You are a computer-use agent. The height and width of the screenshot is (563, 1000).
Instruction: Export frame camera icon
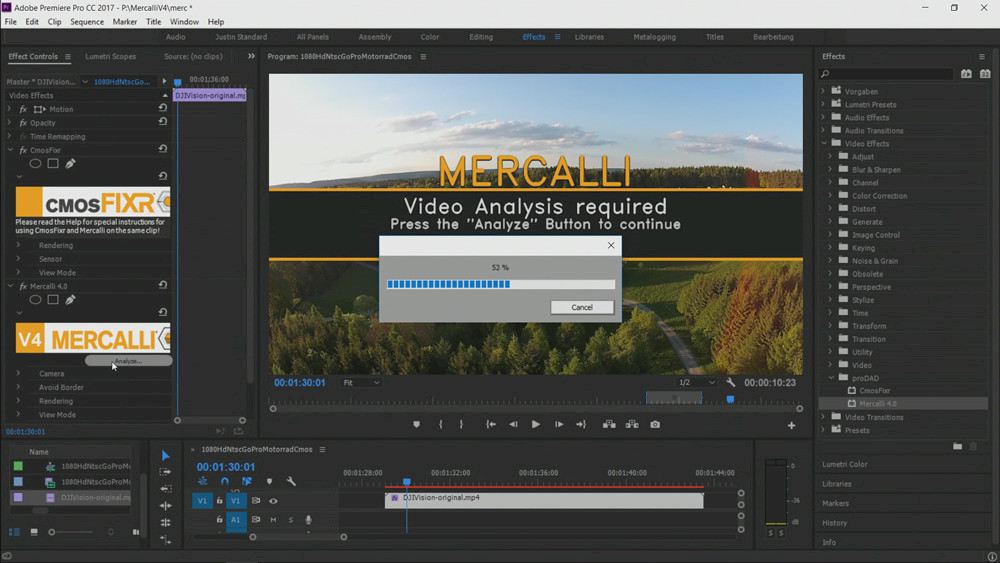655,424
